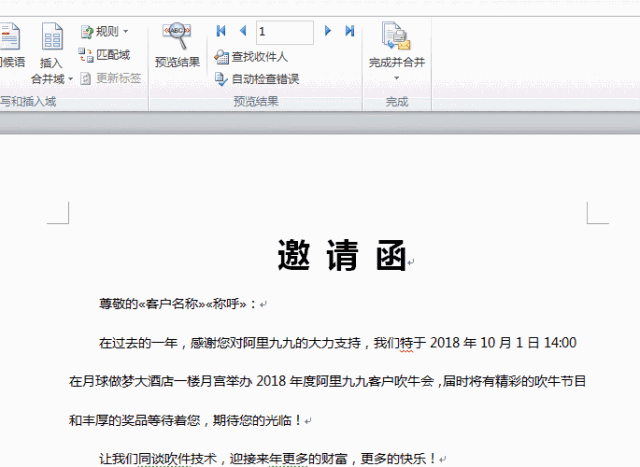Click the text 月球做梦大酒店
This screenshot has width=640, height=467.
[x=128, y=381]
